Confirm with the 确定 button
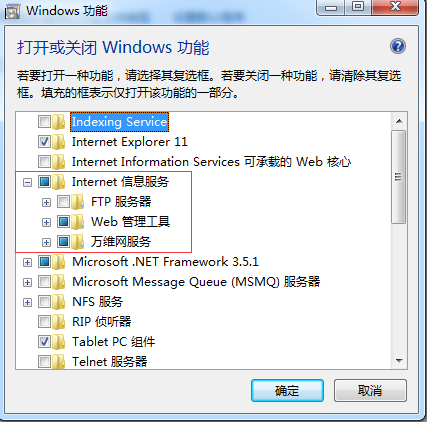The width and height of the screenshot is (427, 422). pyautogui.click(x=287, y=390)
